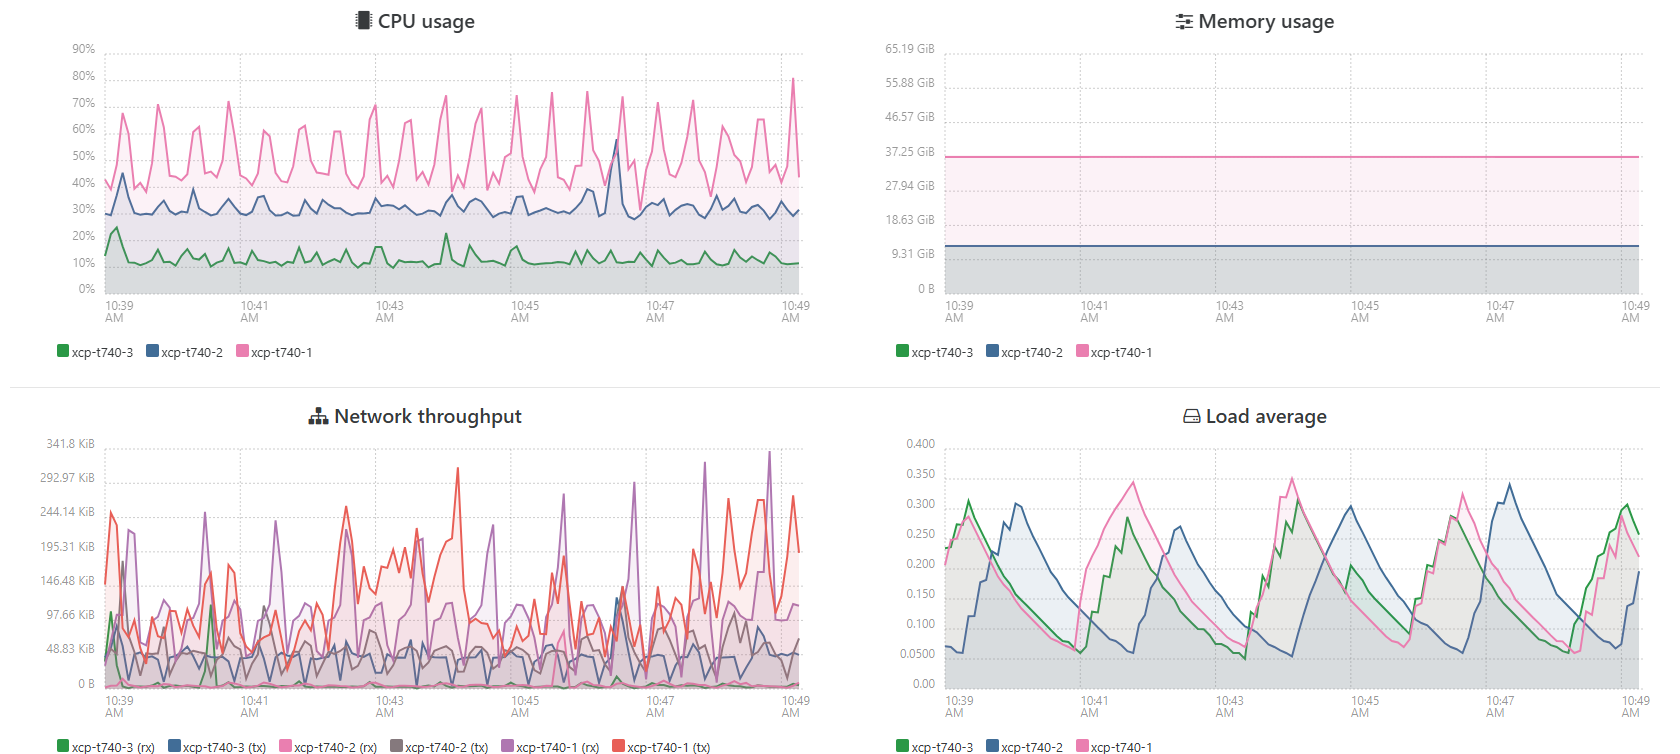Hide xcp-t740-3 (rx) series in Network legend
This screenshot has width=1680, height=754.
[112, 747]
